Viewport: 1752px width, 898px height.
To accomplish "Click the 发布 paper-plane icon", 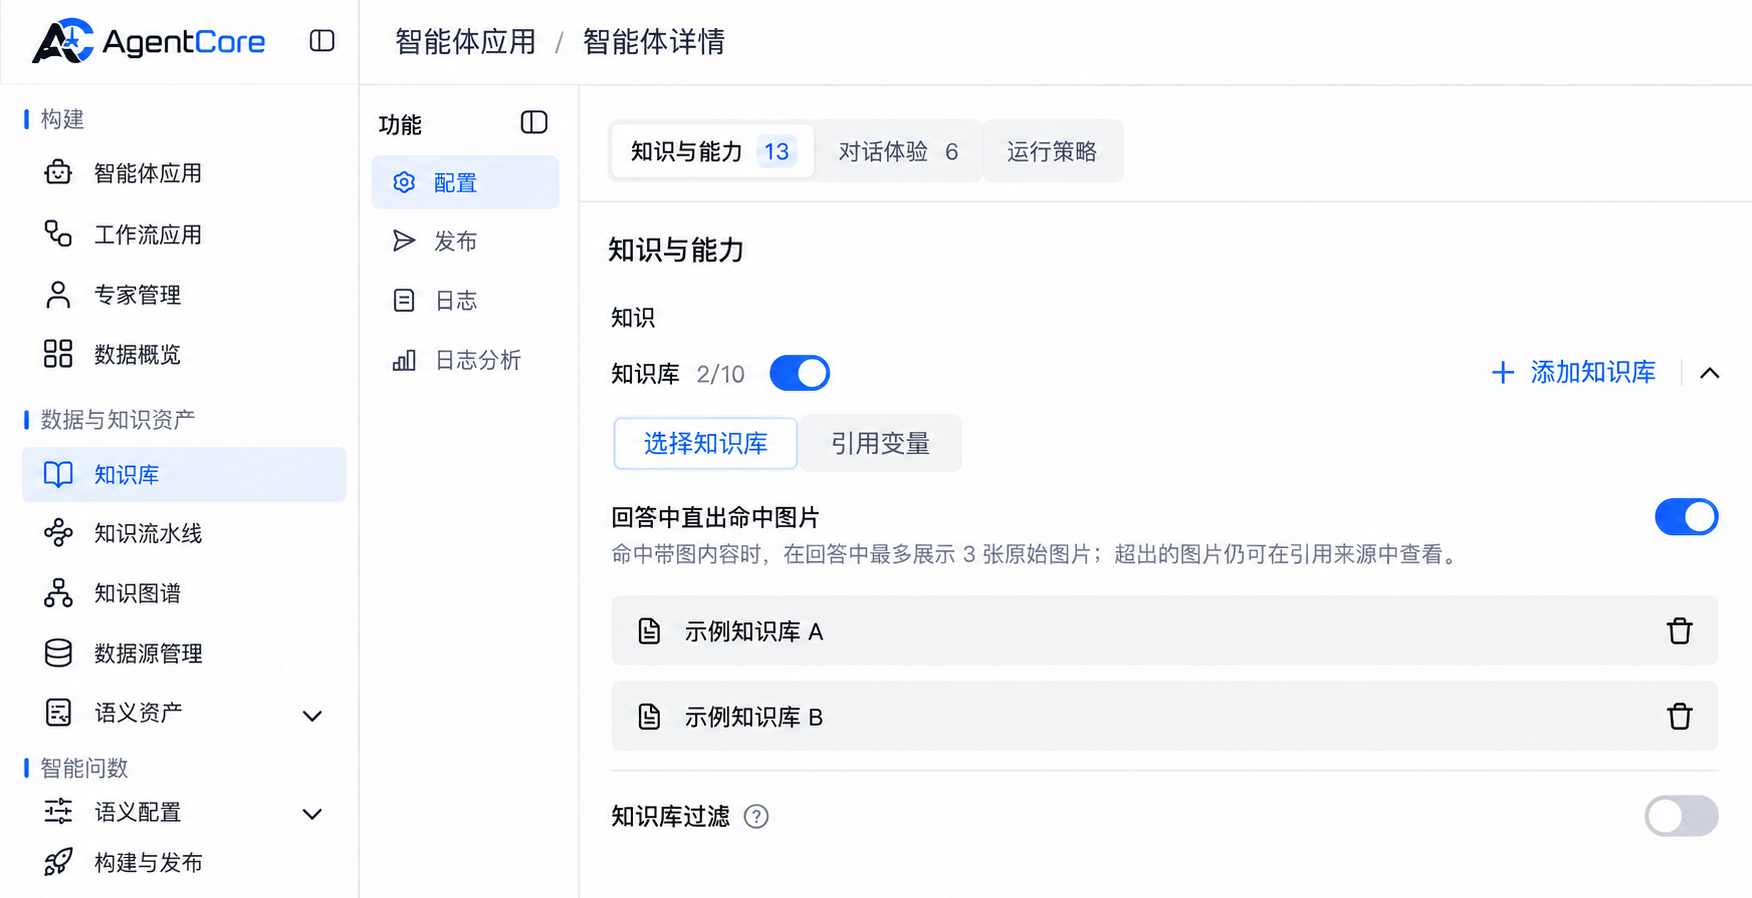I will [x=404, y=241].
